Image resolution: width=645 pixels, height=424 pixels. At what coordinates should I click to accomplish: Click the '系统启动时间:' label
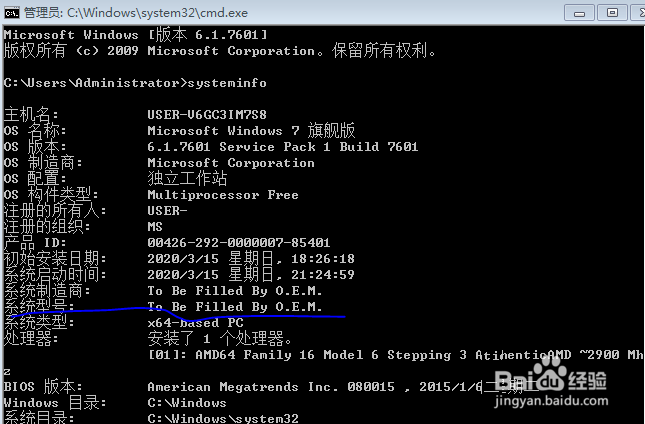pos(55,275)
